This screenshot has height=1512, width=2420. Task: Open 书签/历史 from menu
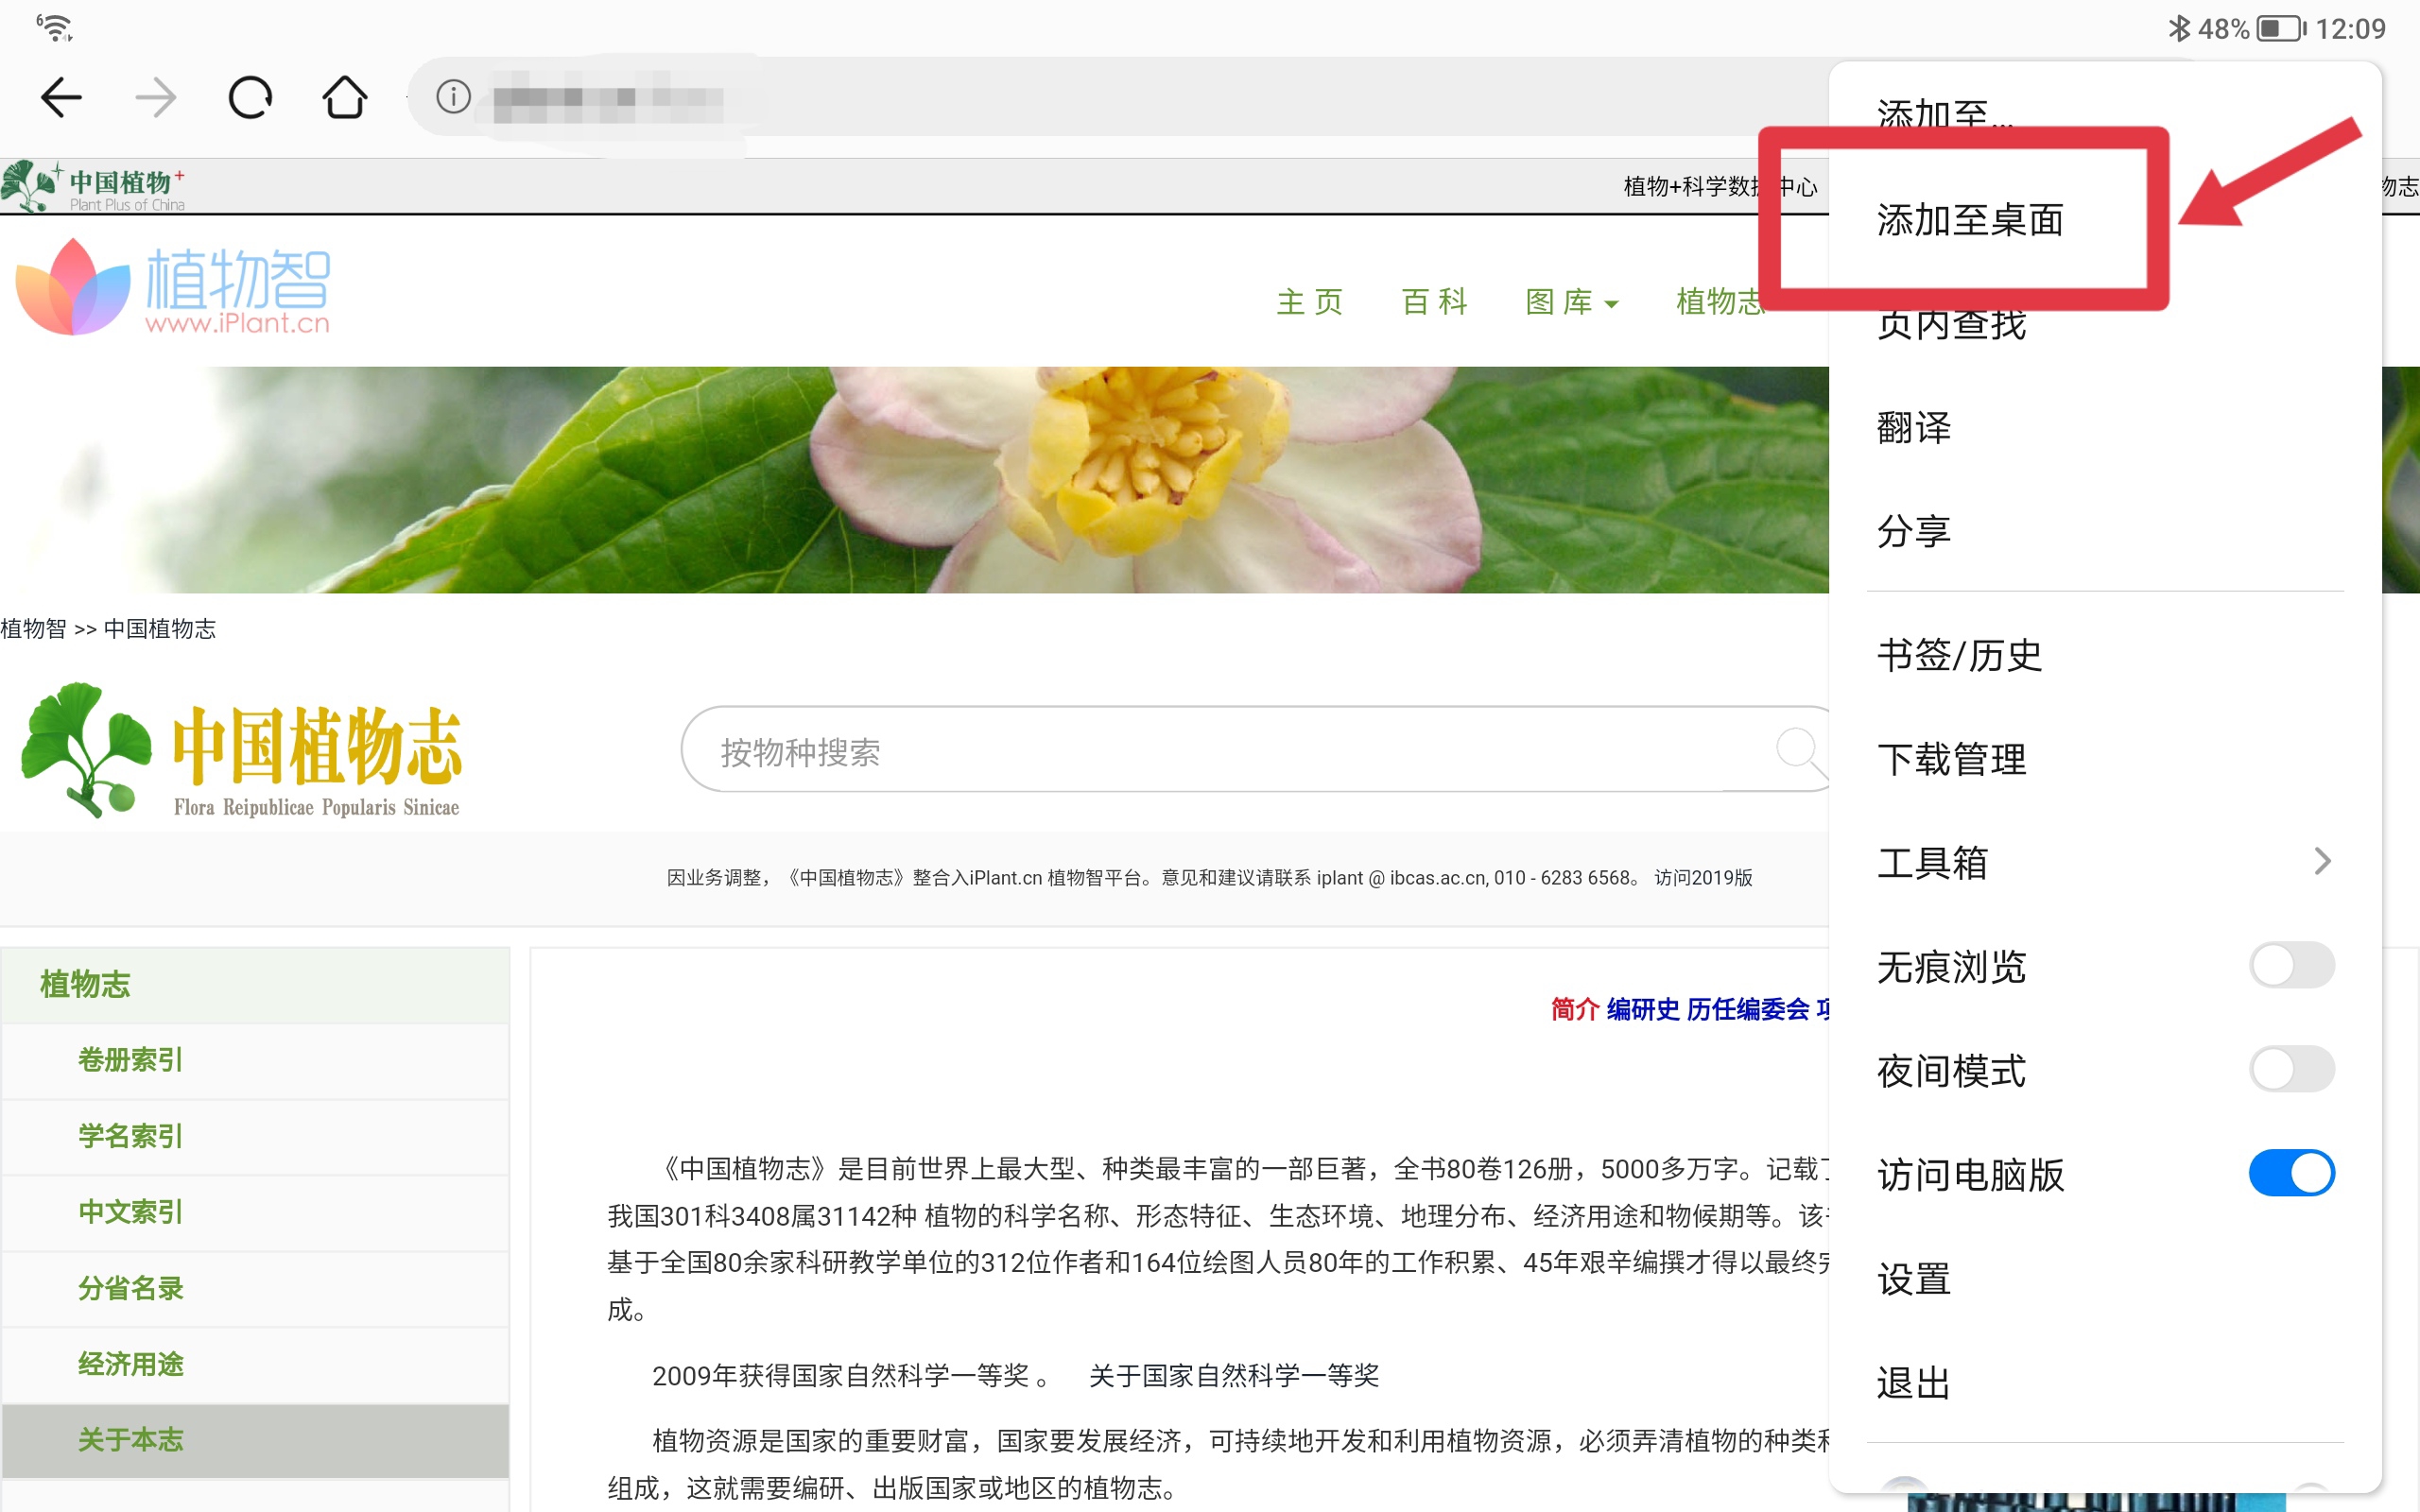point(1959,655)
